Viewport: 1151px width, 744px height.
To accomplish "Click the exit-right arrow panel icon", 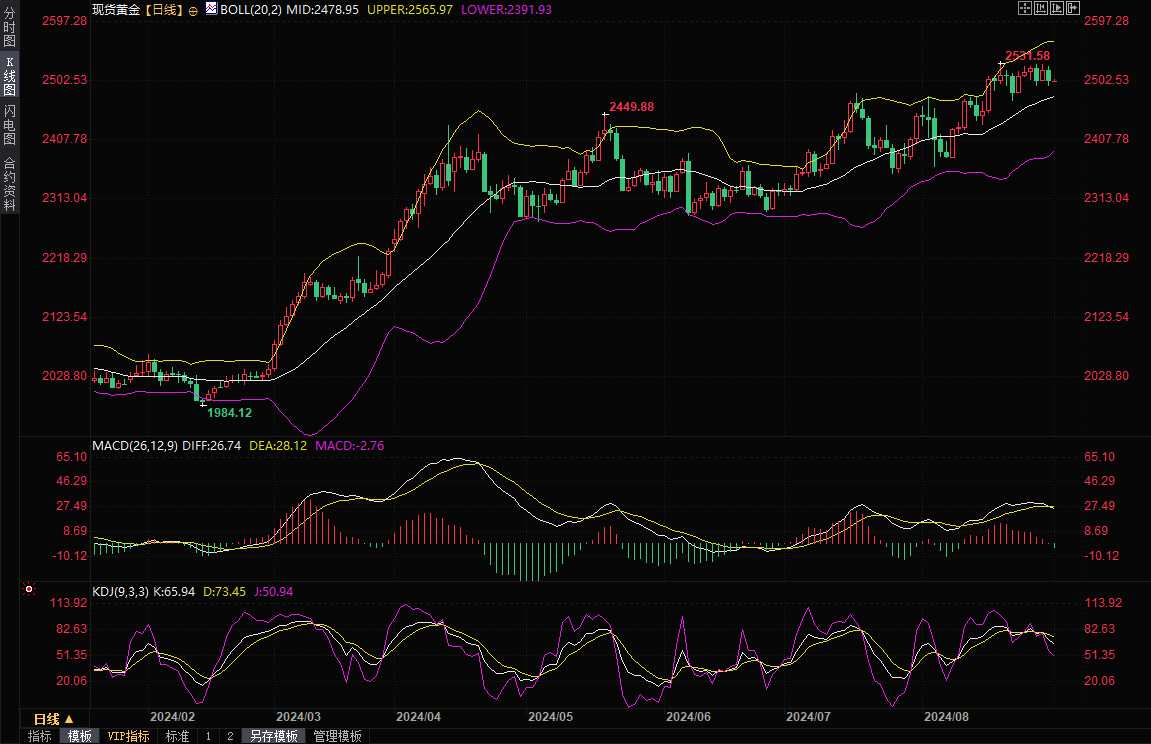I will (1072, 8).
